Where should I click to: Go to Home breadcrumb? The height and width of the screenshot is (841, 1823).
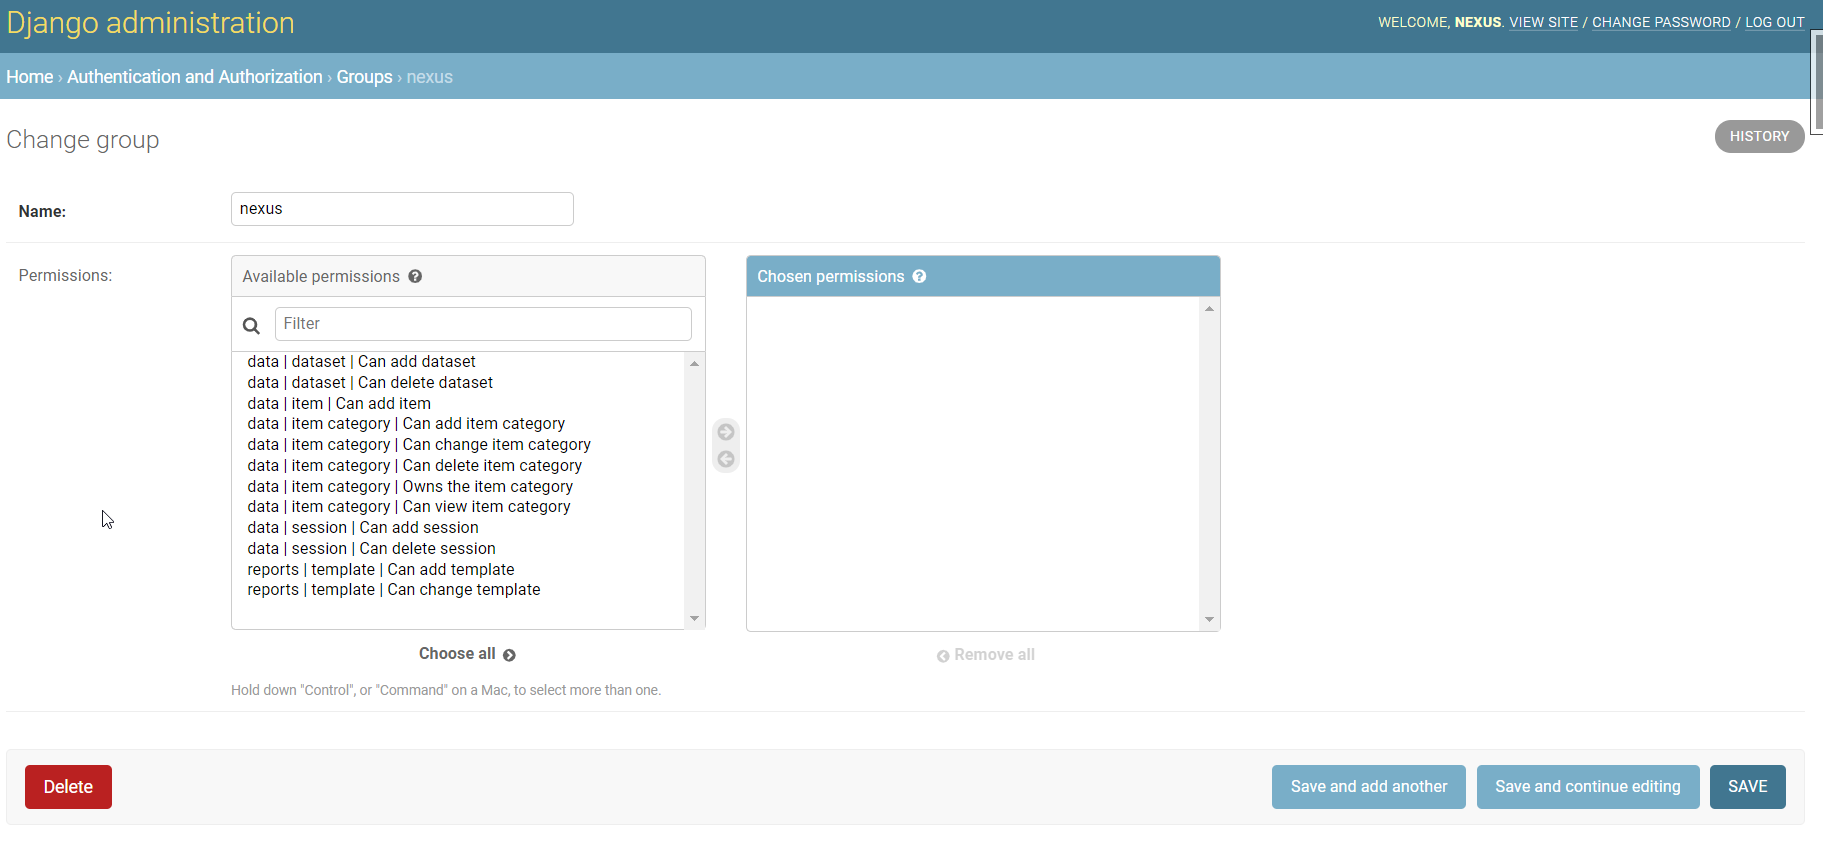tap(30, 77)
